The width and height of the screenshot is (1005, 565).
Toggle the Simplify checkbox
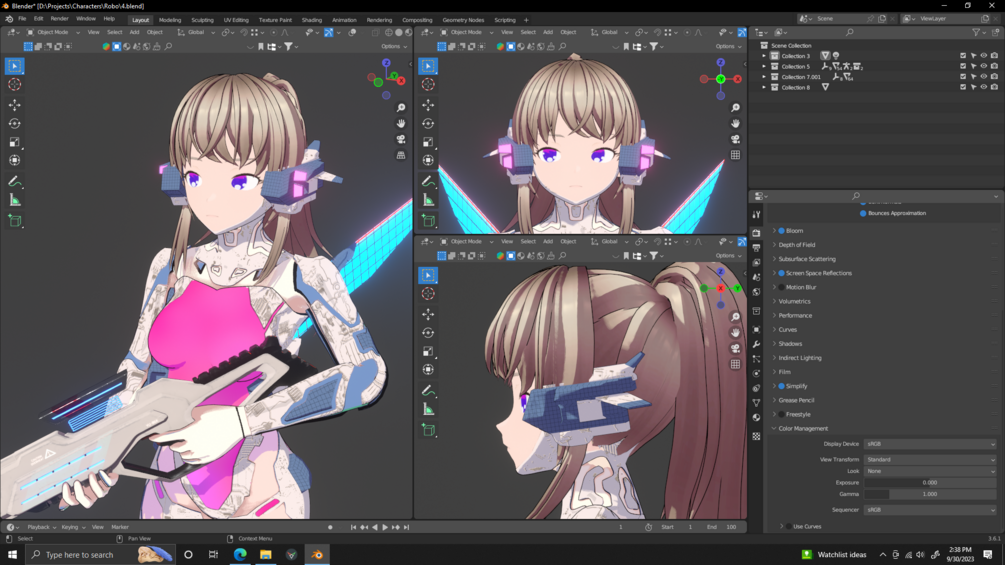tap(781, 386)
